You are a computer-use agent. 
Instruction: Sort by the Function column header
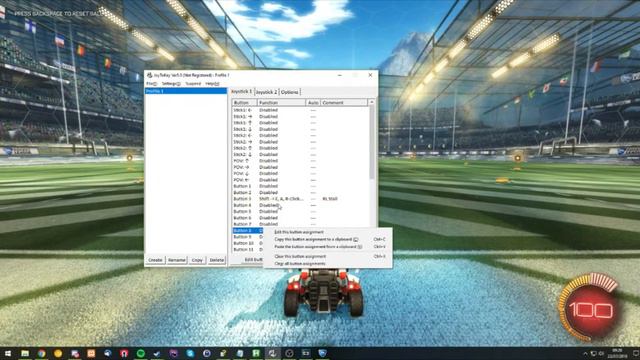click(281, 102)
